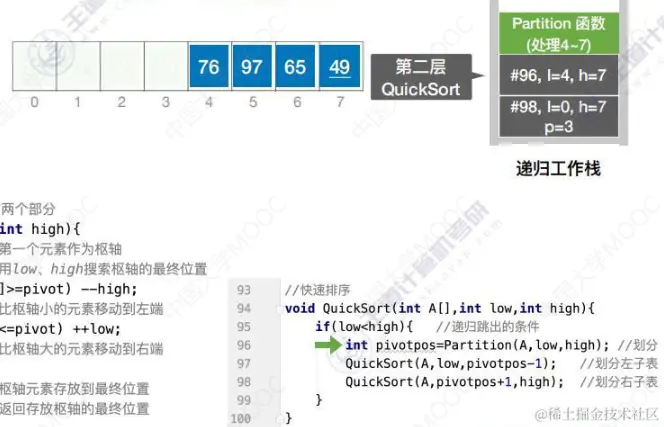Click the //快速排序 comment line
Screen dimensions: 664x427
click(318, 290)
